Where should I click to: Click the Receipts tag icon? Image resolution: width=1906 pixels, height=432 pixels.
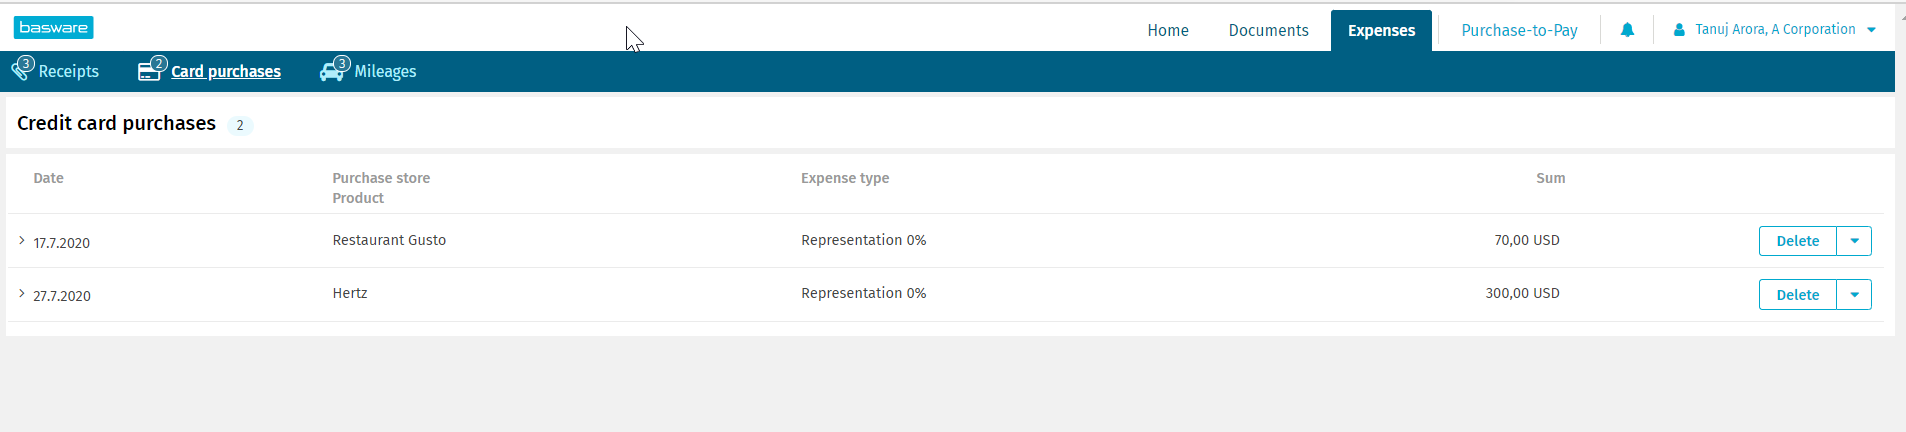point(21,70)
